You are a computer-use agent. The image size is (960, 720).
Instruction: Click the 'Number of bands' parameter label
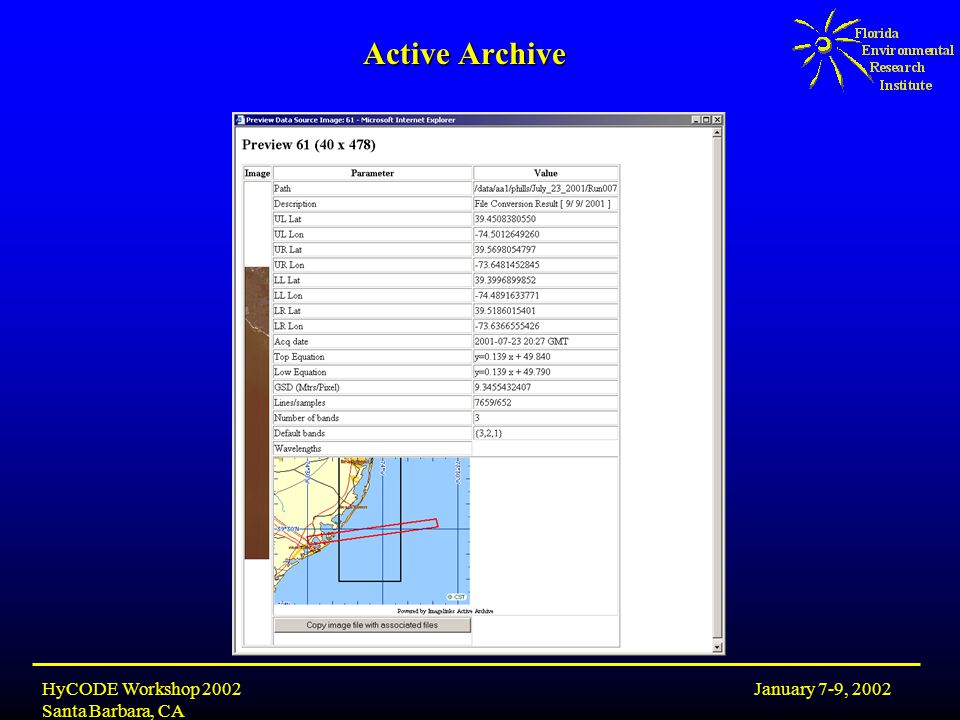point(306,418)
